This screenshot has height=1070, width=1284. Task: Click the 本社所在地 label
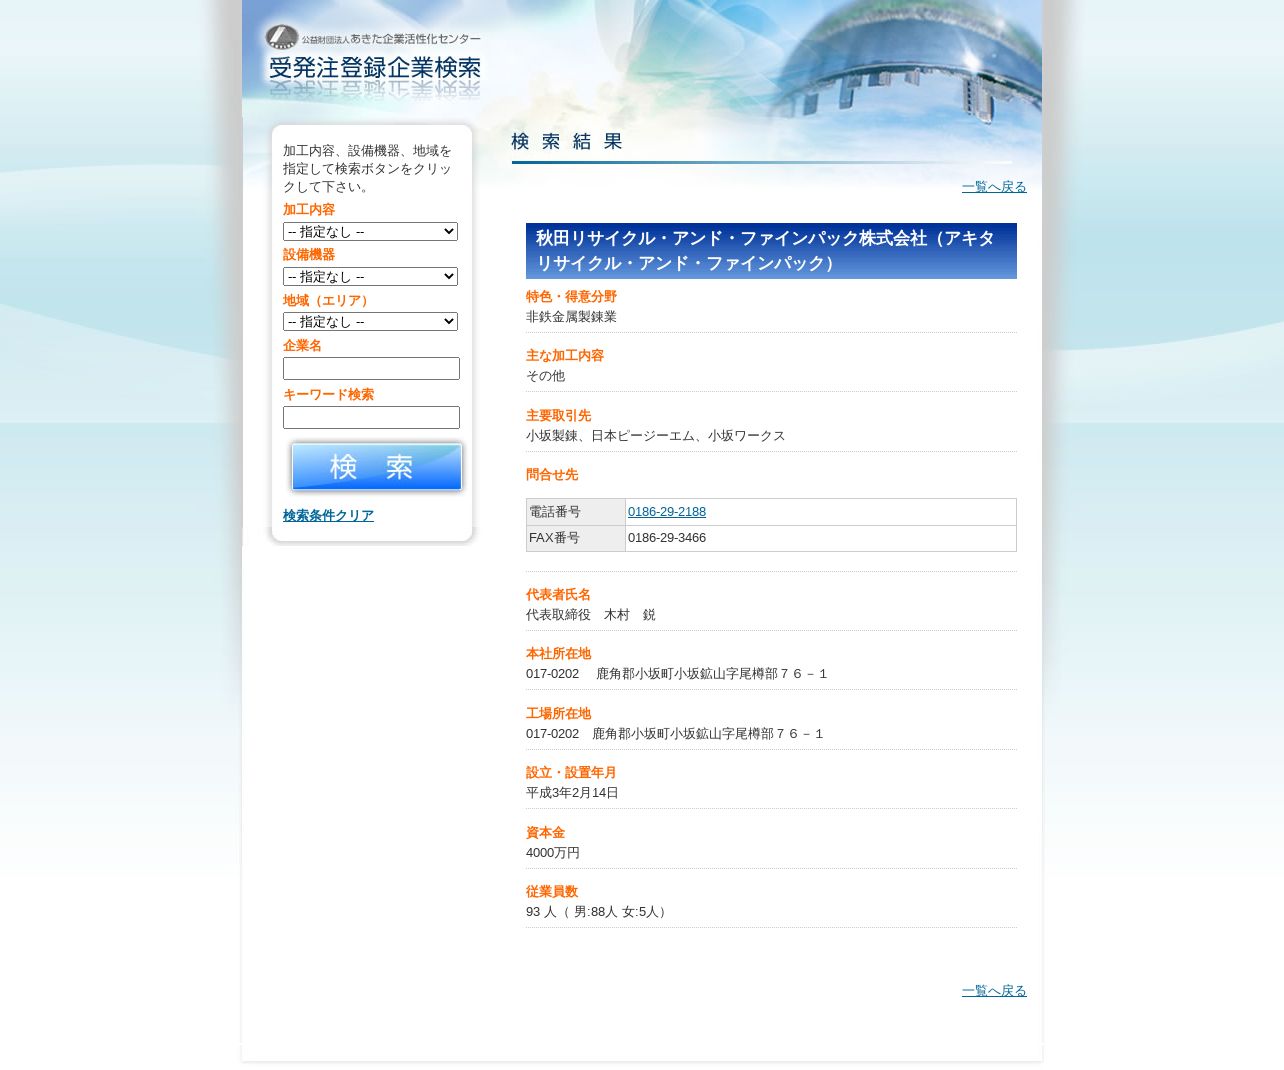tap(558, 654)
